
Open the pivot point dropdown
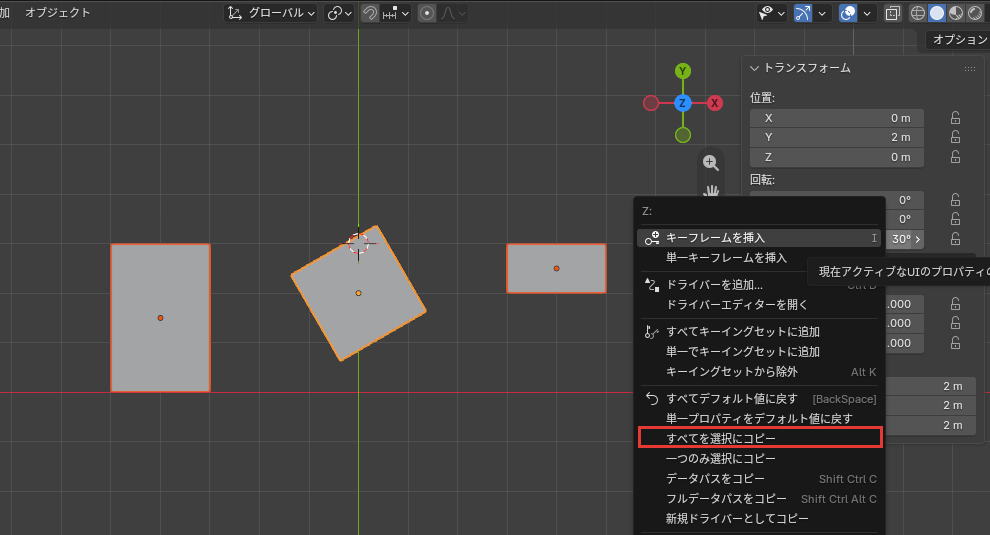[339, 13]
